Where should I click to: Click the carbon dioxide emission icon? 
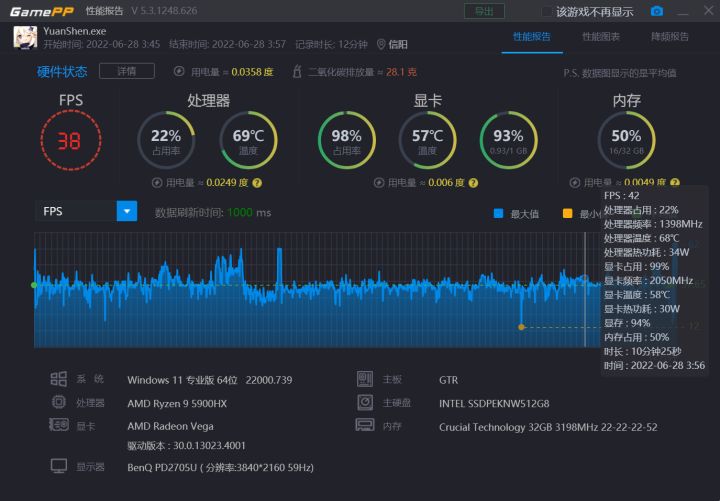(x=297, y=72)
